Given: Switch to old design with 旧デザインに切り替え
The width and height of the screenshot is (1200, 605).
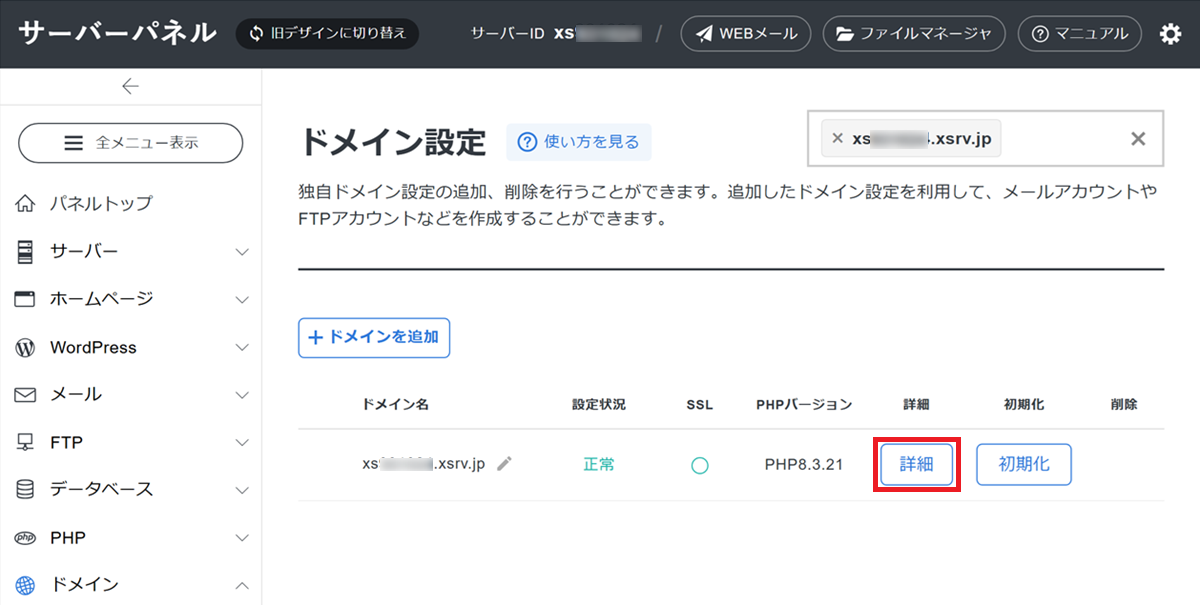Looking at the screenshot, I should point(327,34).
